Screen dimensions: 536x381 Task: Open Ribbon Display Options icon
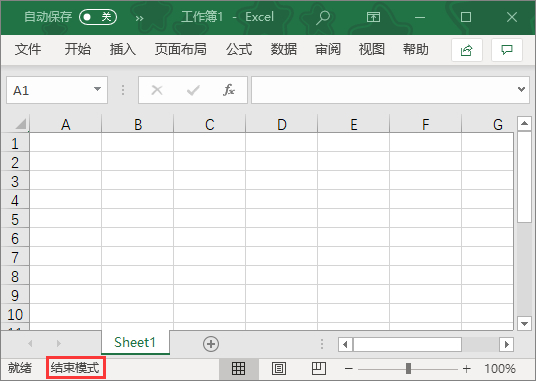coord(373,17)
